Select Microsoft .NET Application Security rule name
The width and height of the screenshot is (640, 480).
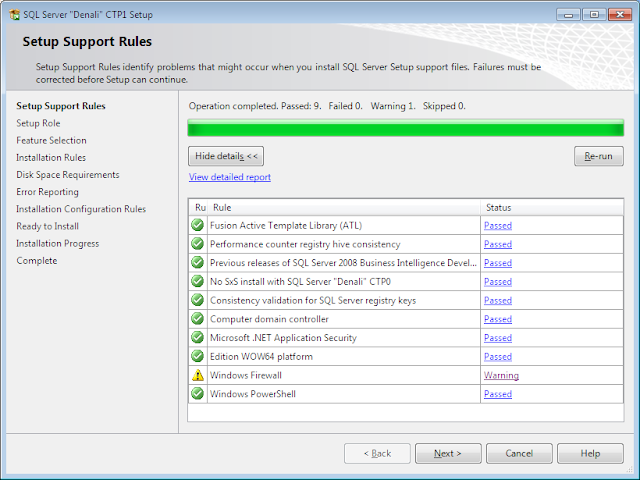click(283, 338)
